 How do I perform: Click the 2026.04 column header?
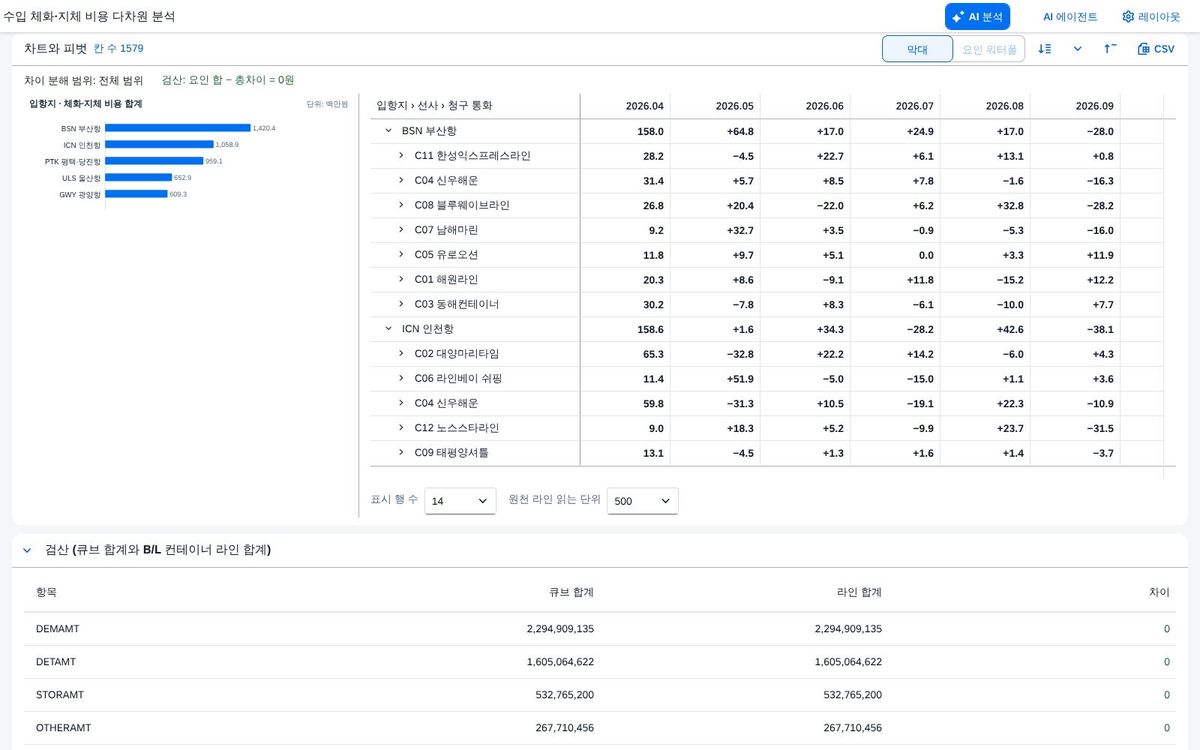click(x=645, y=106)
